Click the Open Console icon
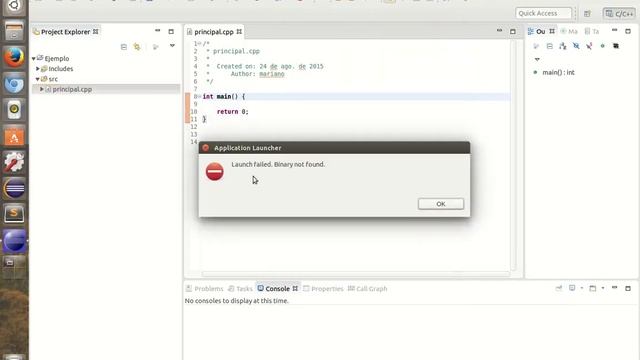 593,288
